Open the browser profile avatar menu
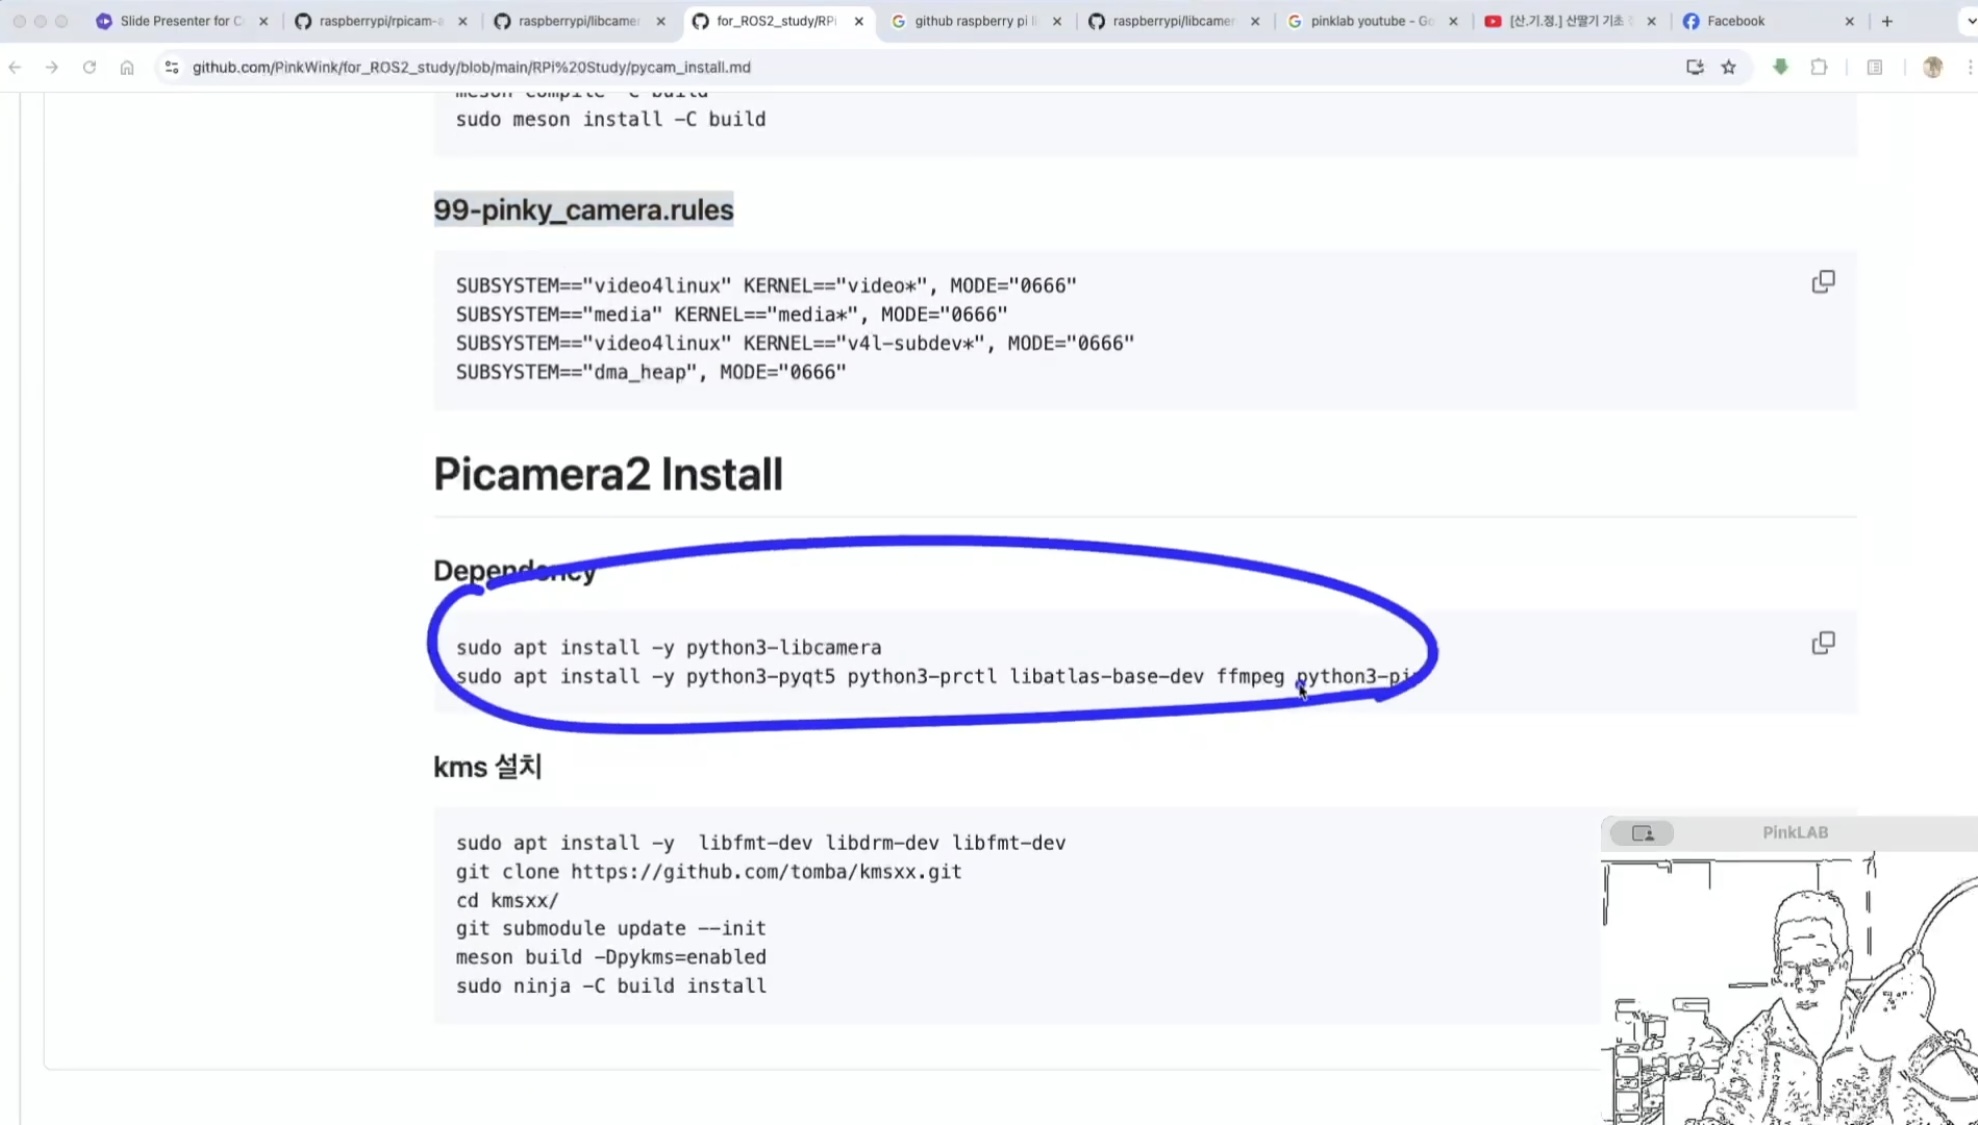This screenshot has width=1978, height=1125. click(x=1932, y=67)
